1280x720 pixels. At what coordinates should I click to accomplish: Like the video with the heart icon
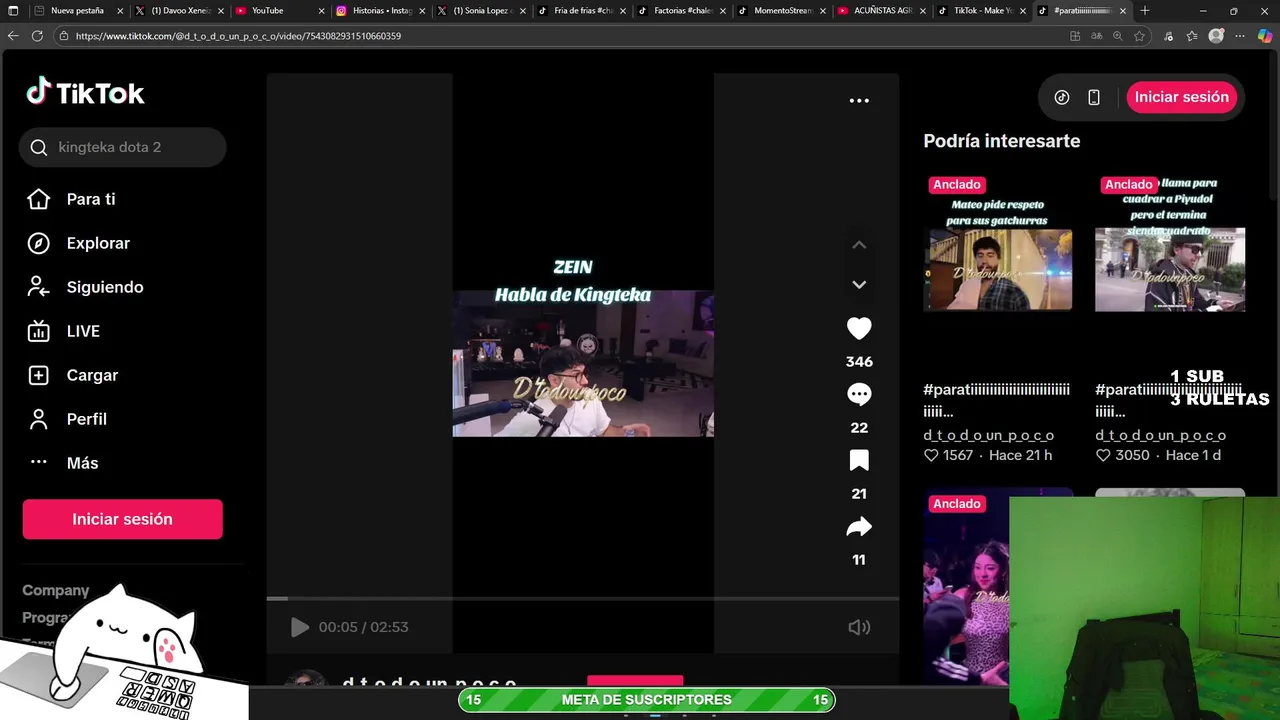point(859,329)
